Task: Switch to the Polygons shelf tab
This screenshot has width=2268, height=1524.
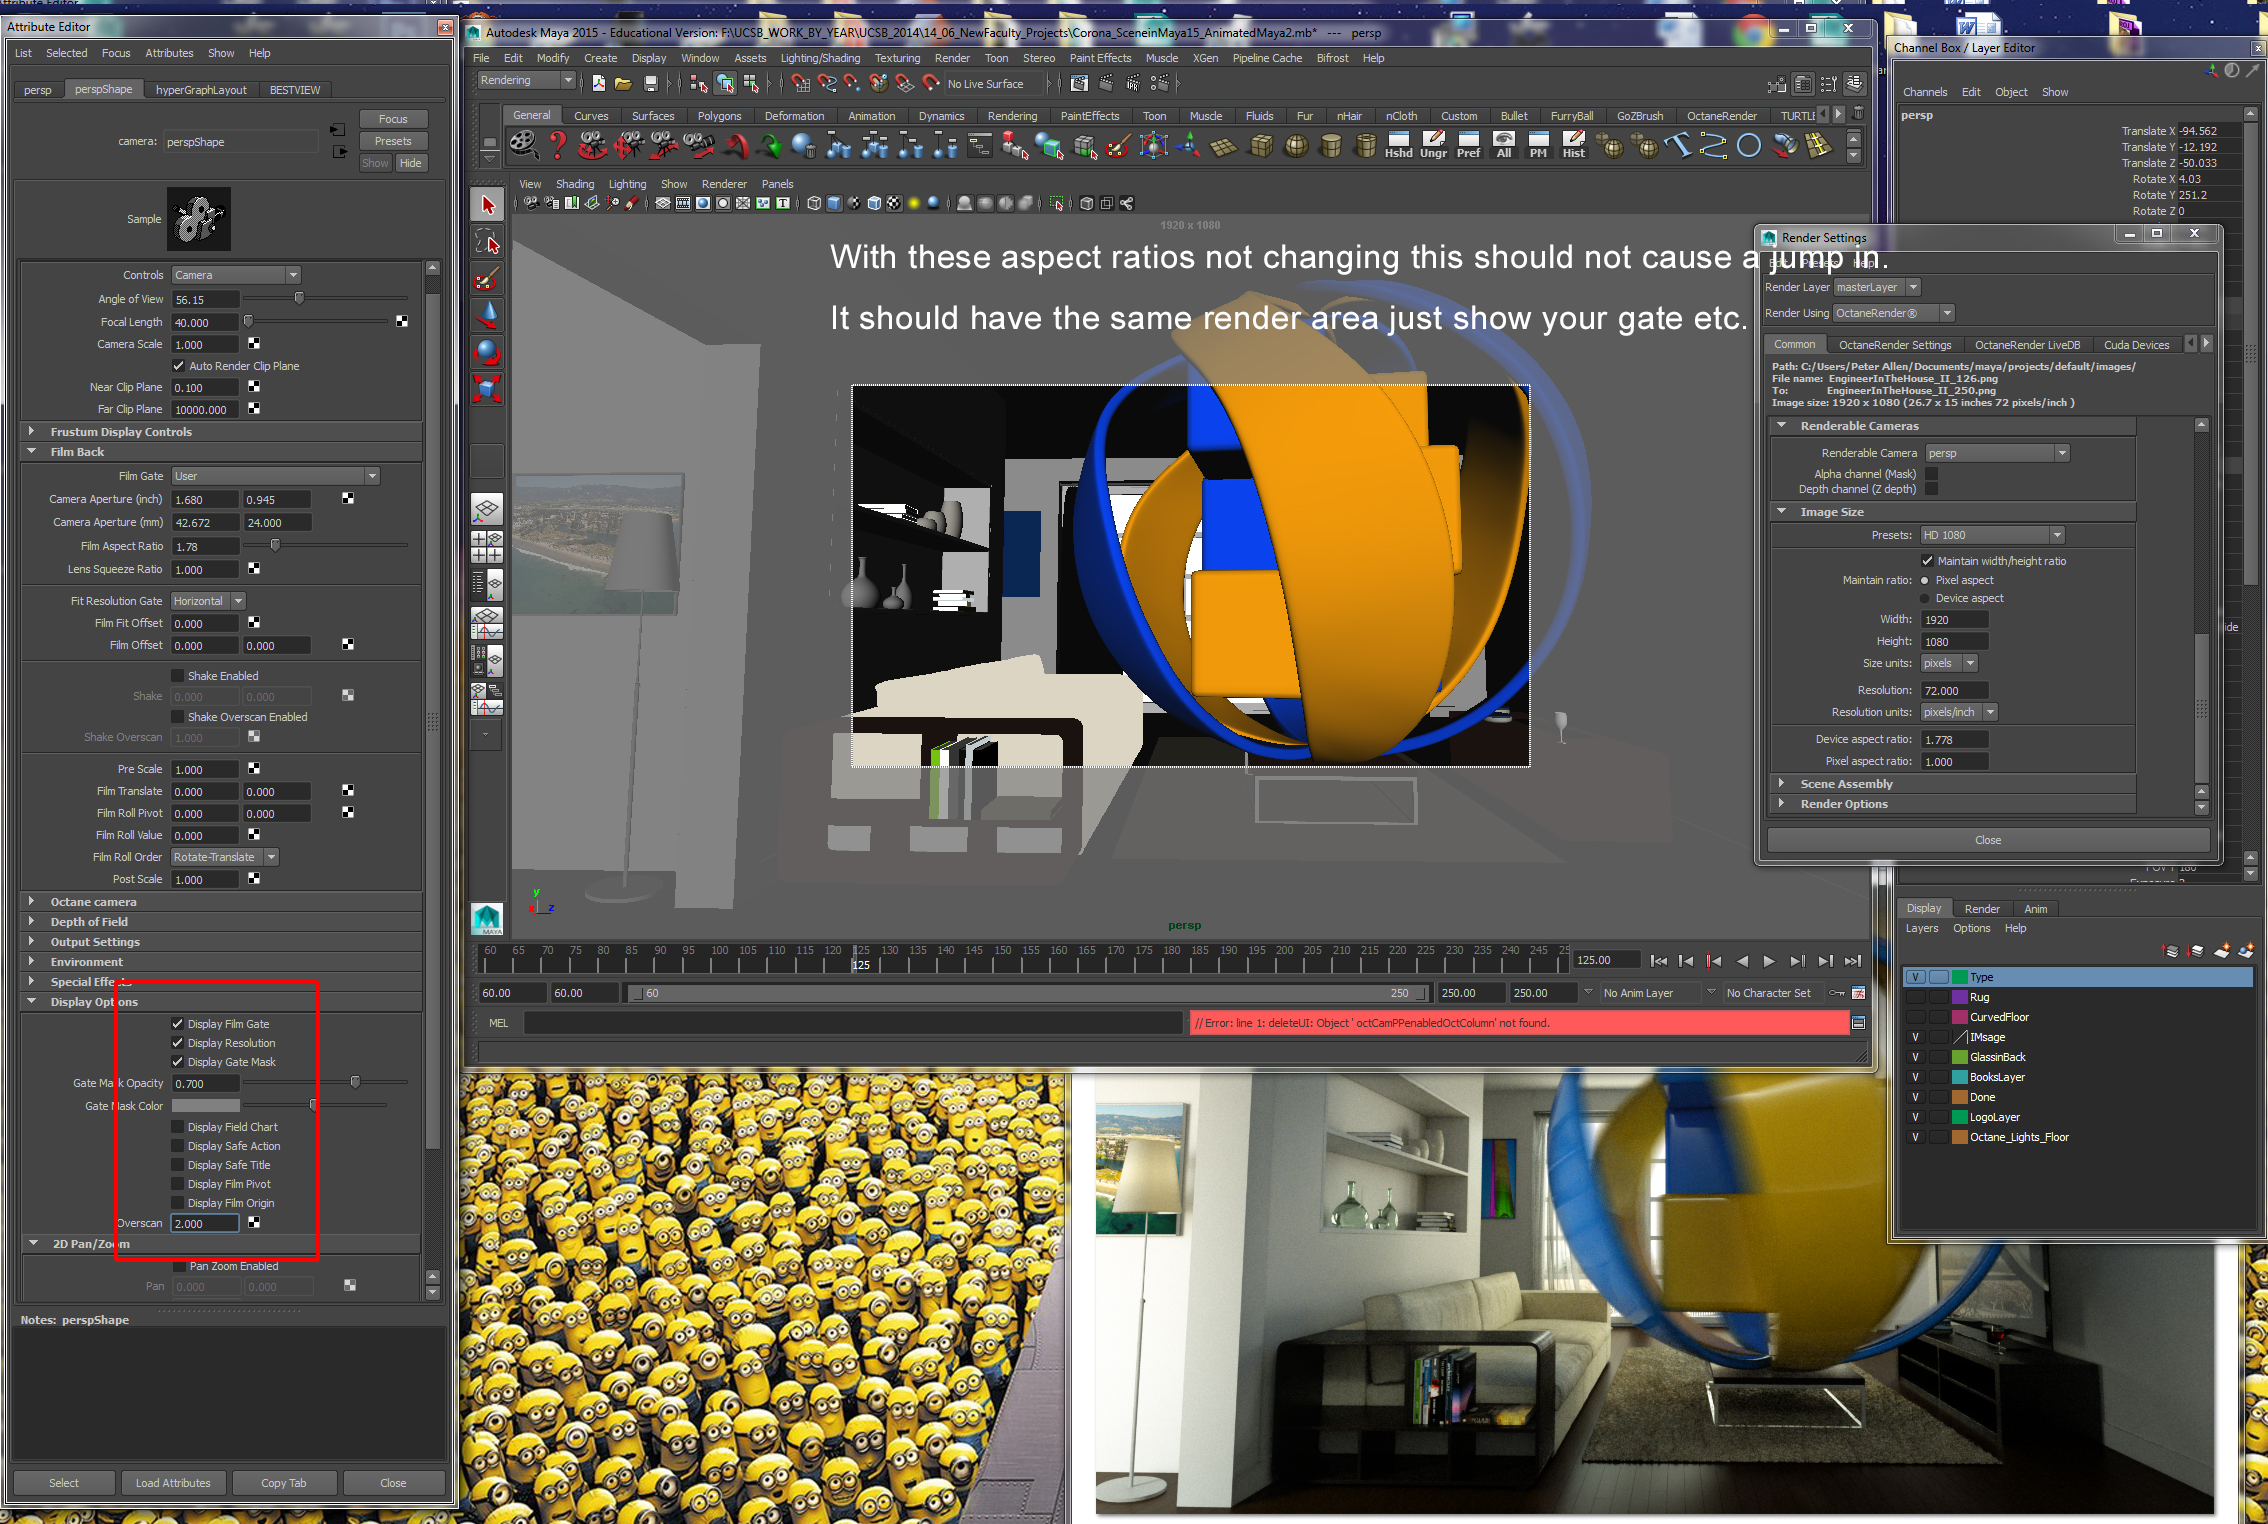Action: click(x=719, y=116)
